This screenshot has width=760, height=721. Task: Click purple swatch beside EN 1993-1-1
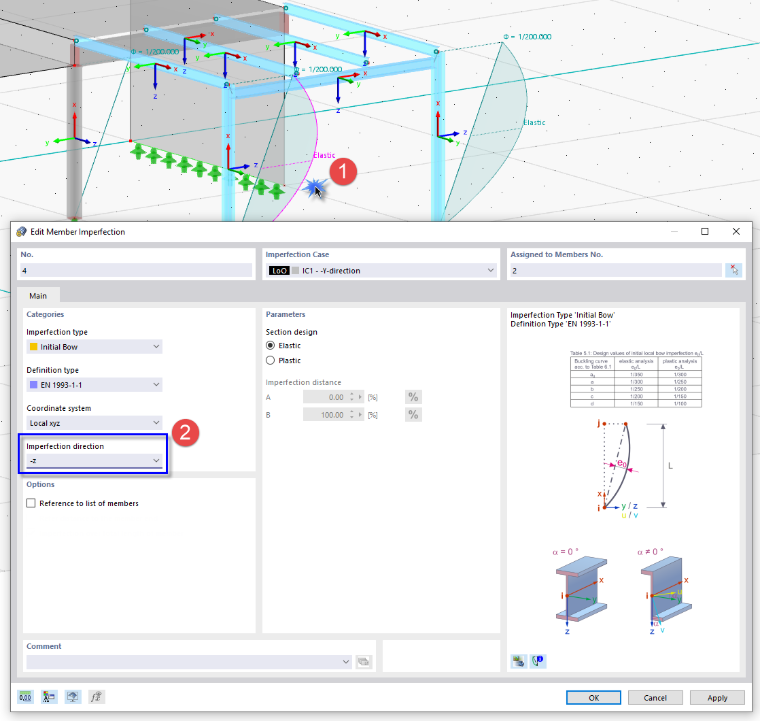click(x=33, y=385)
